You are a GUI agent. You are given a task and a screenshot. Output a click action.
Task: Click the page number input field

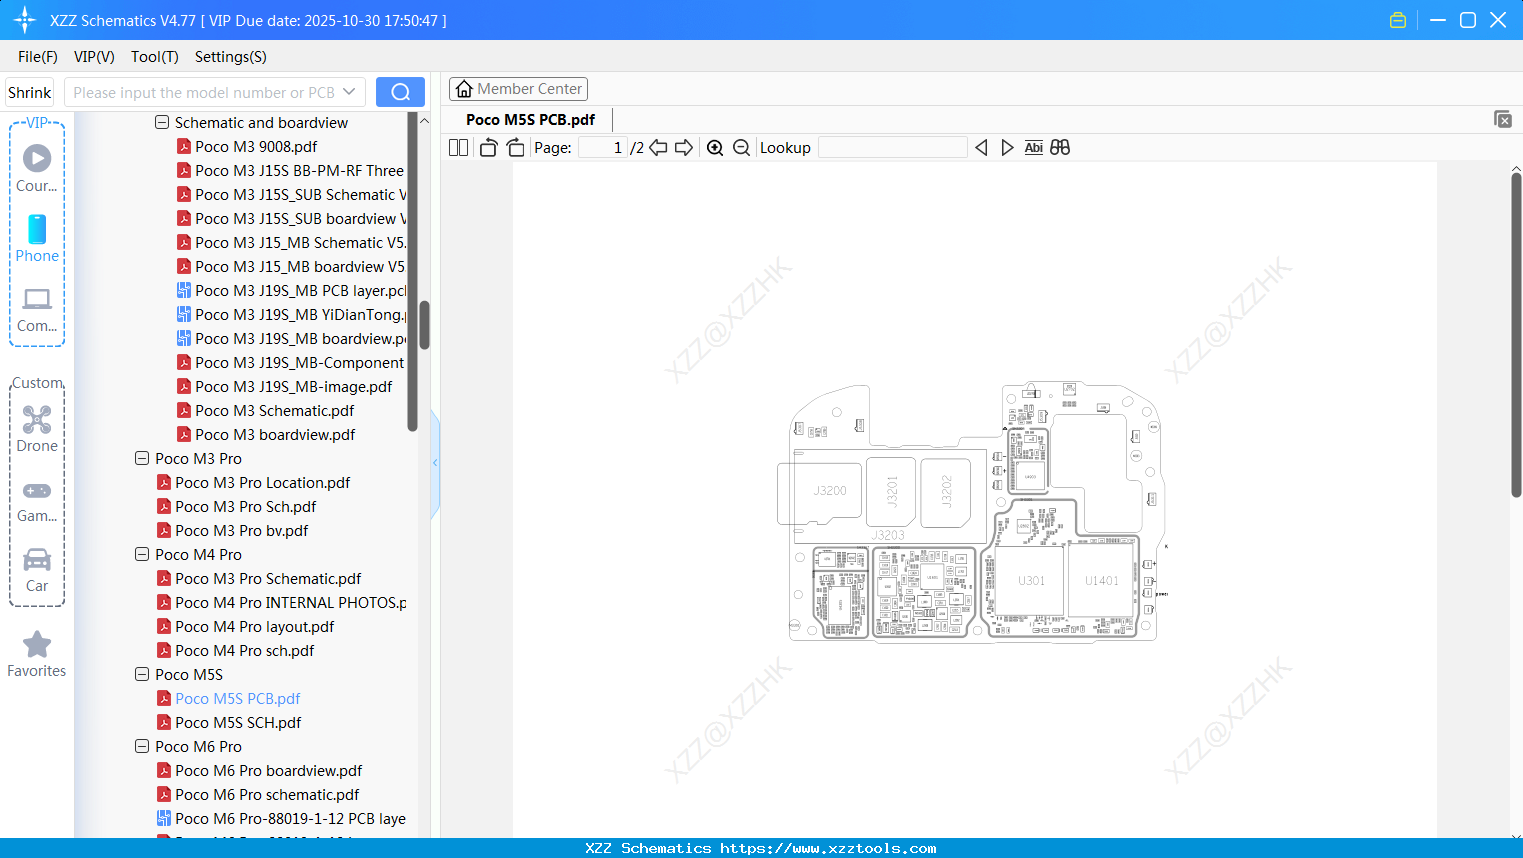(603, 148)
